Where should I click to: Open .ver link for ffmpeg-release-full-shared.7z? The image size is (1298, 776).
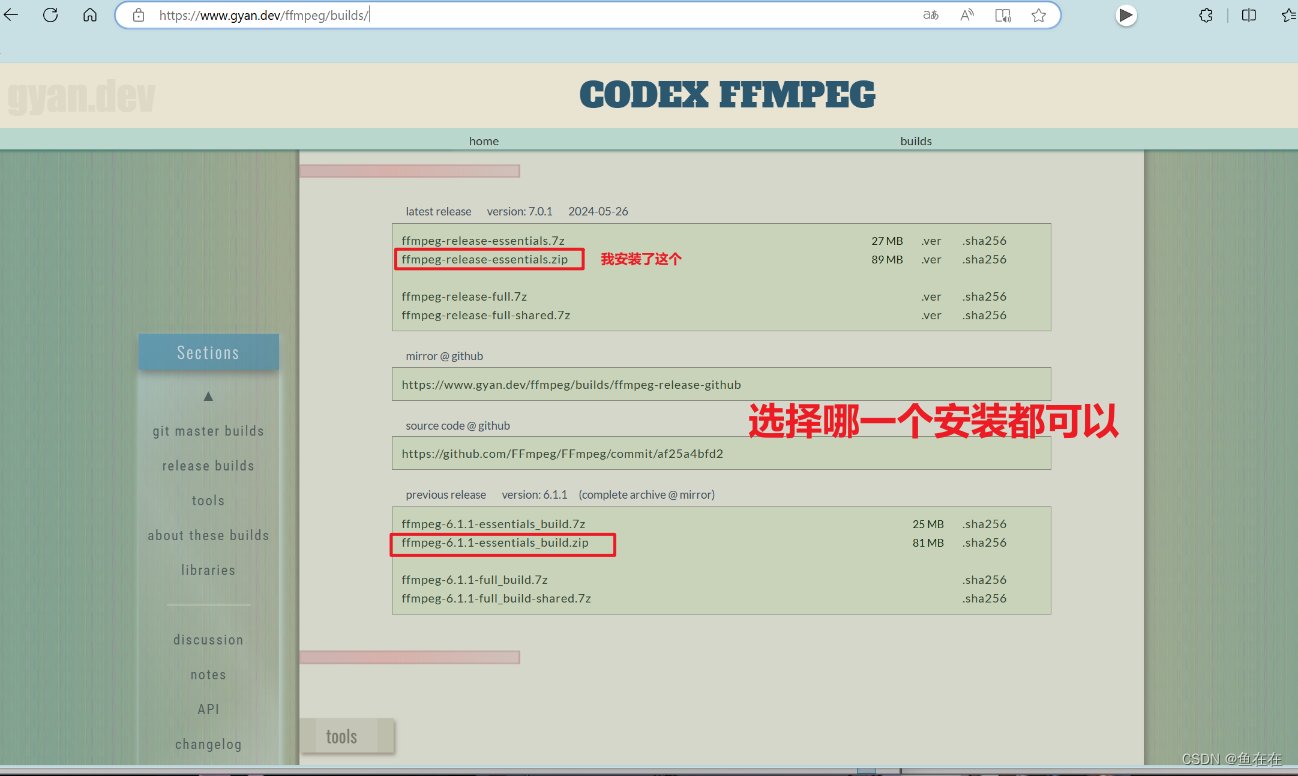(x=931, y=315)
